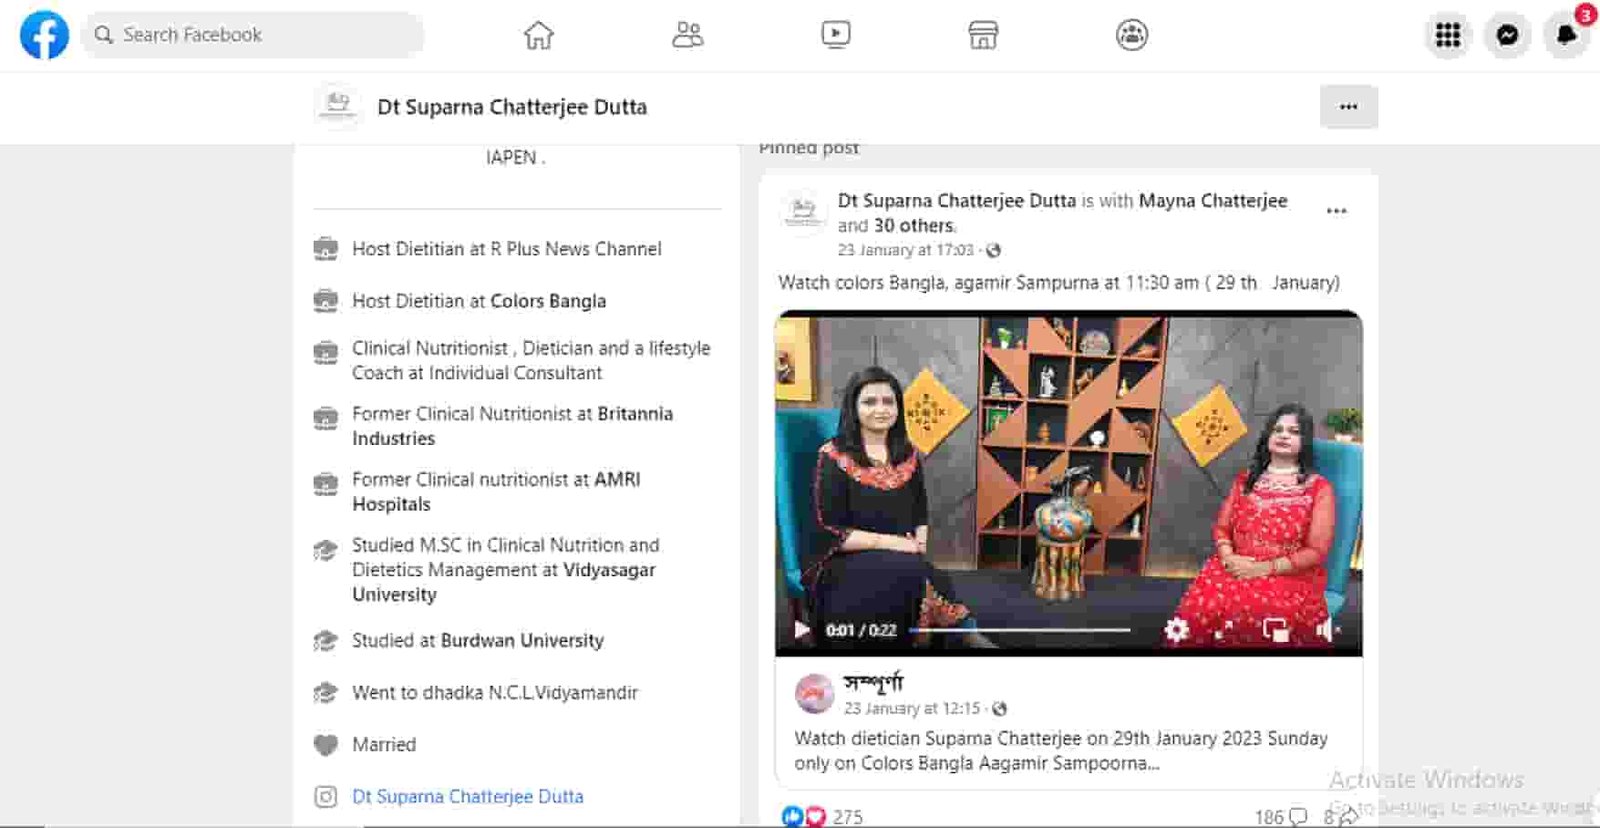The height and width of the screenshot is (828, 1600).
Task: Click the Search Facebook field
Action: pos(255,35)
